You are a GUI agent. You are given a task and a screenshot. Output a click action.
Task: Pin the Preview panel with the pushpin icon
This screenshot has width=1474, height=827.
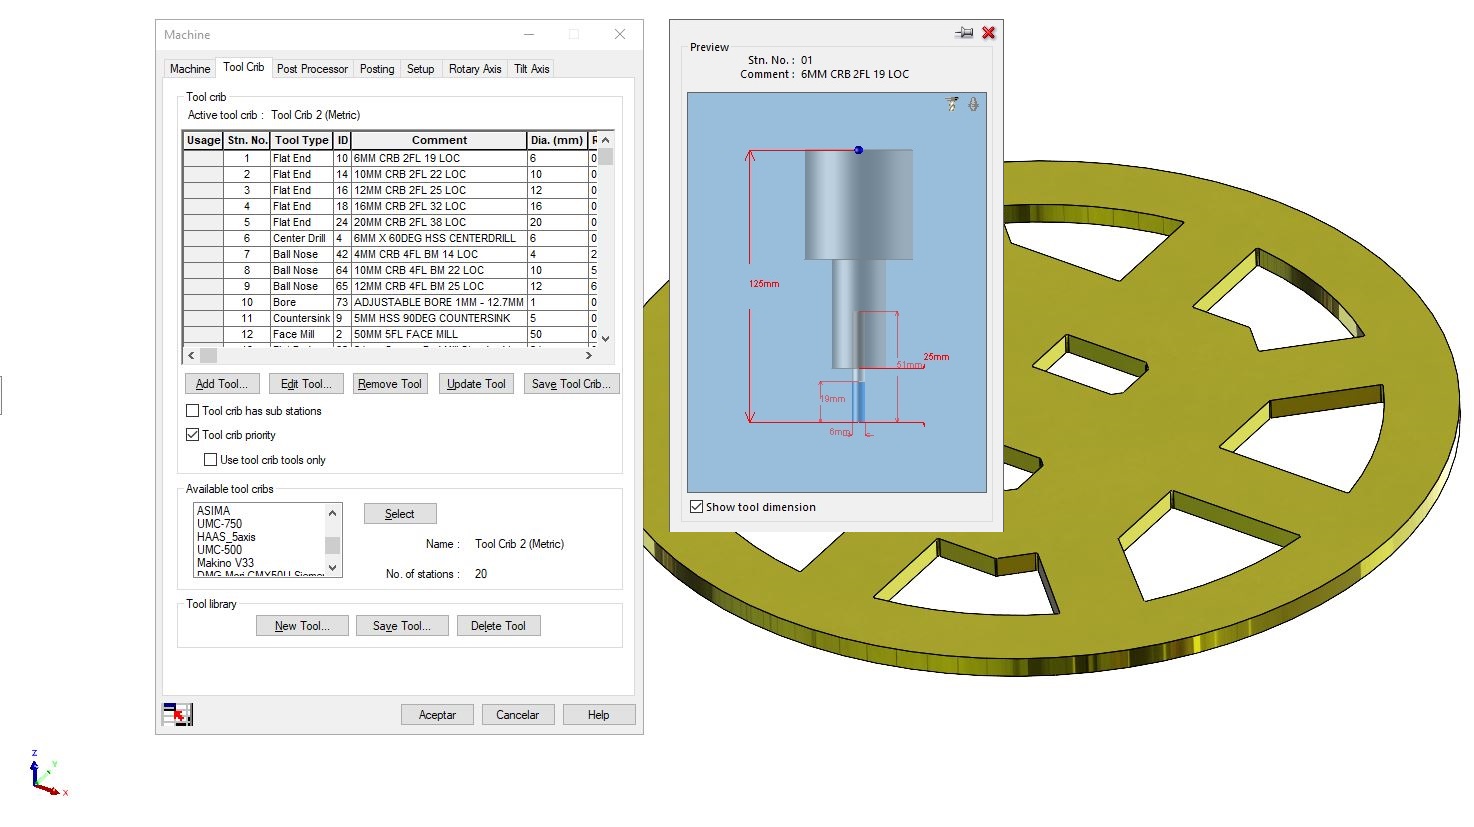964,33
